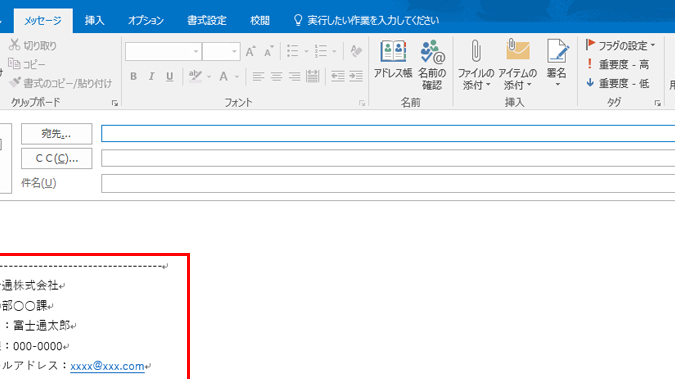This screenshot has width=675, height=379.
Task: Open the xxxx@xxx.com email link
Action: pos(107,366)
